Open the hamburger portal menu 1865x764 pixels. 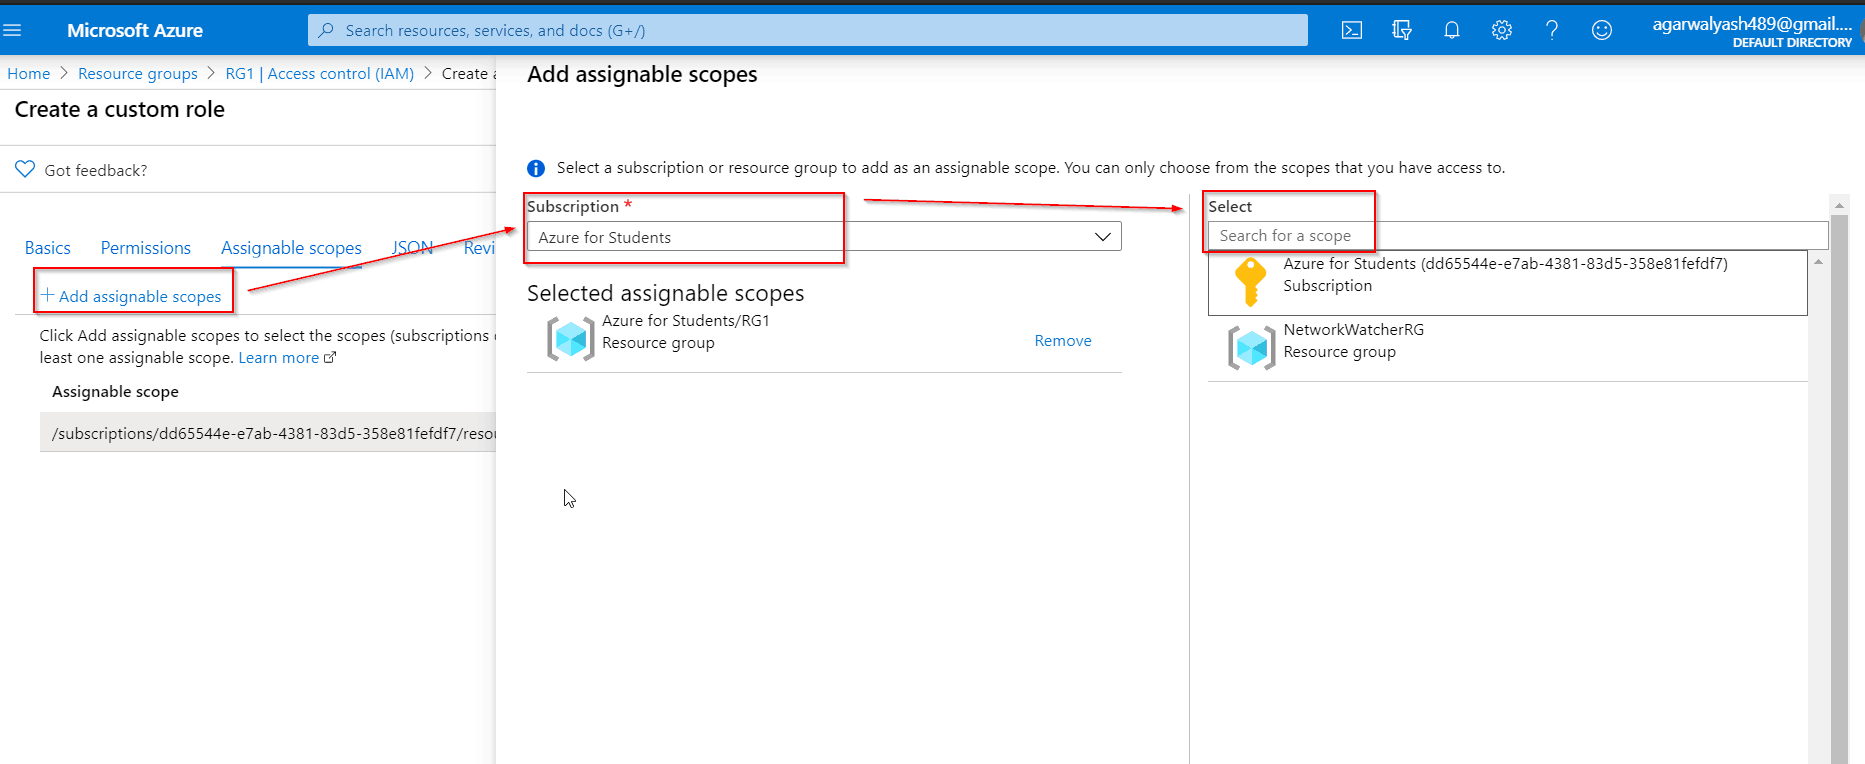pyautogui.click(x=13, y=30)
